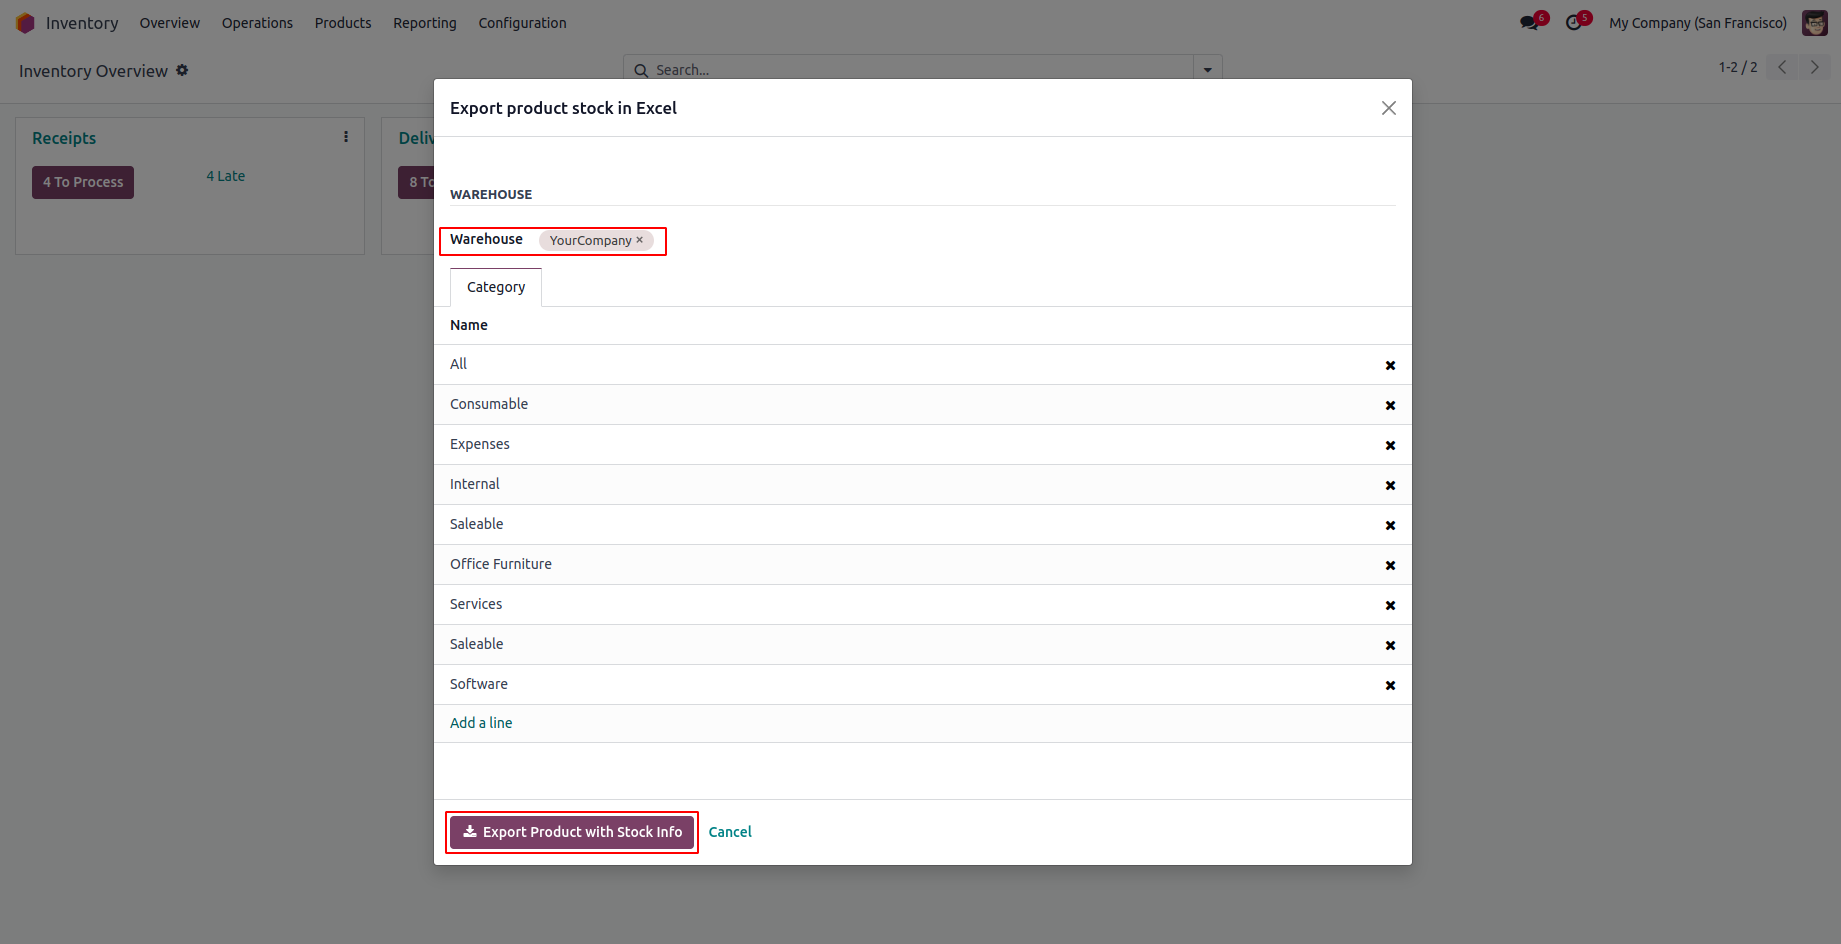The width and height of the screenshot is (1841, 944).
Task: Expand the search options dropdown arrow
Action: point(1207,70)
